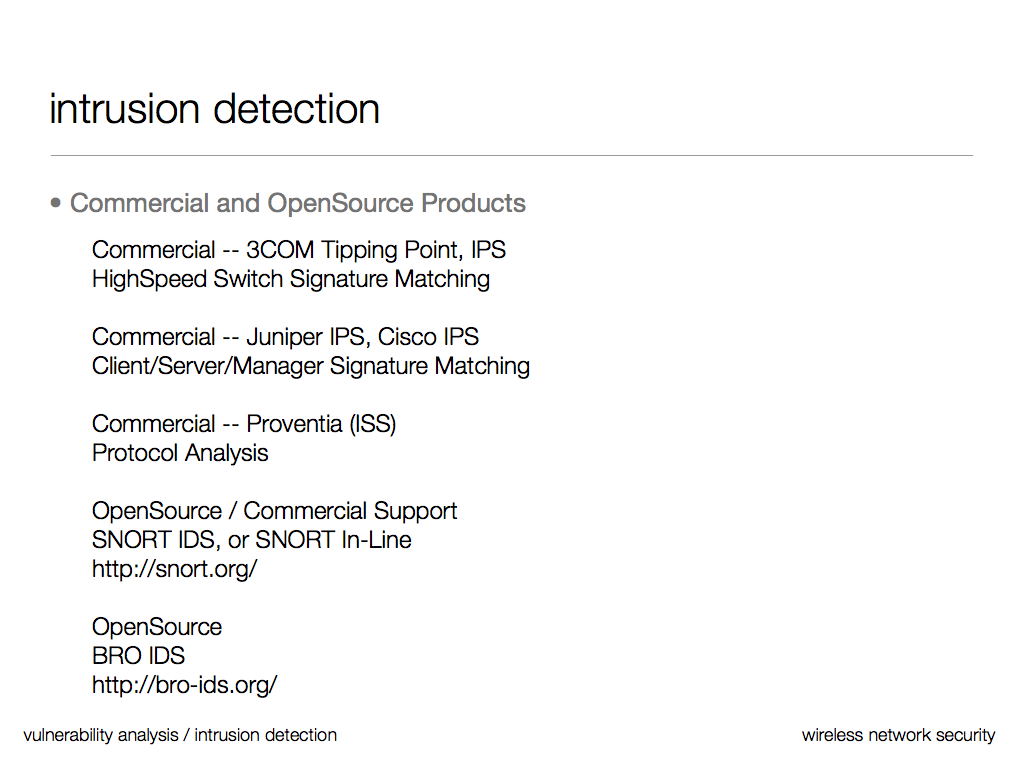The width and height of the screenshot is (1024, 768).
Task: Open the bro-ids.org URL link
Action: pyautogui.click(x=185, y=685)
